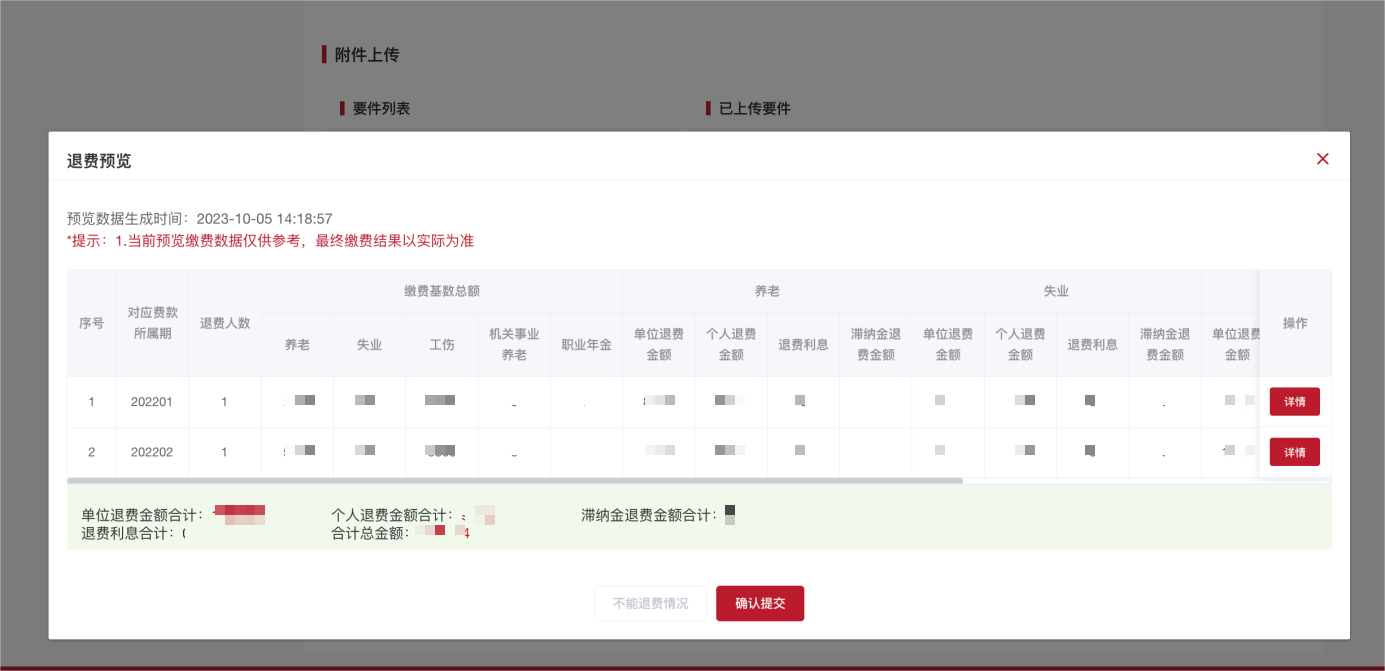Click the 操作 column header

click(1295, 323)
